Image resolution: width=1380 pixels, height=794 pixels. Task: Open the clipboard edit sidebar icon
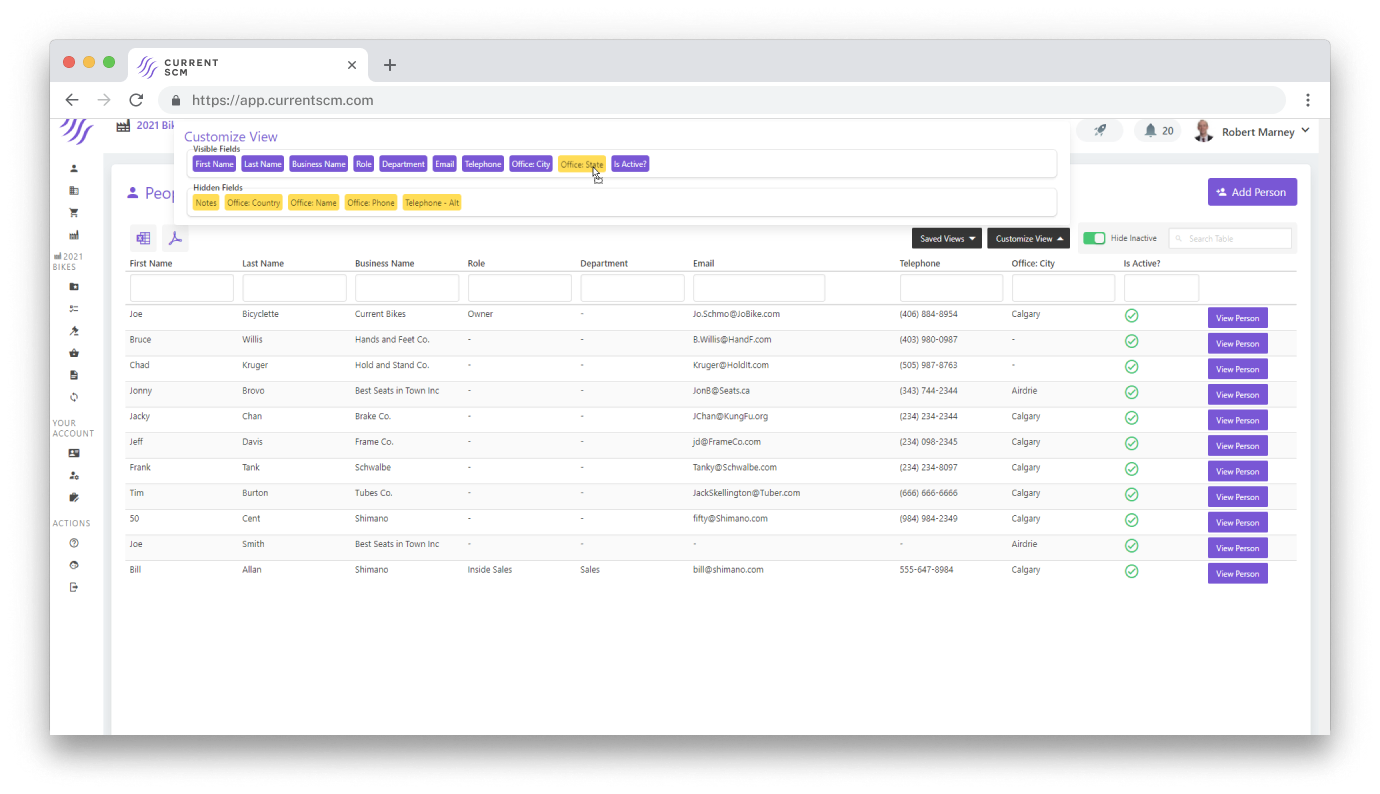[74, 497]
